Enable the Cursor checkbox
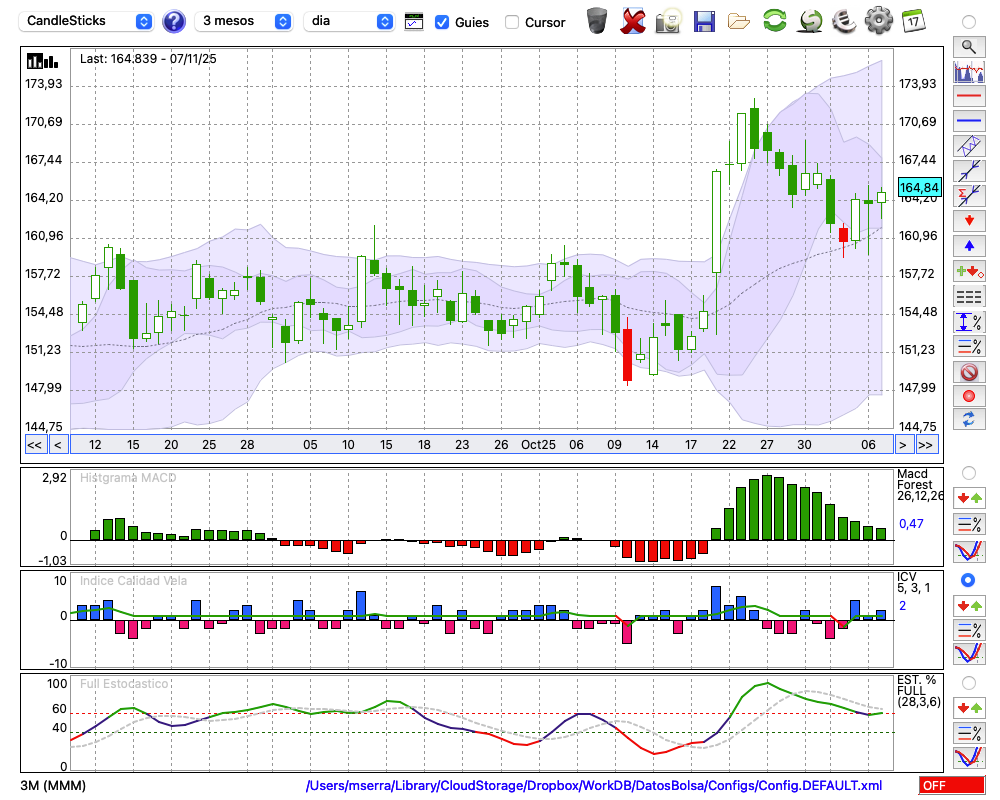The image size is (1000, 800). point(512,22)
